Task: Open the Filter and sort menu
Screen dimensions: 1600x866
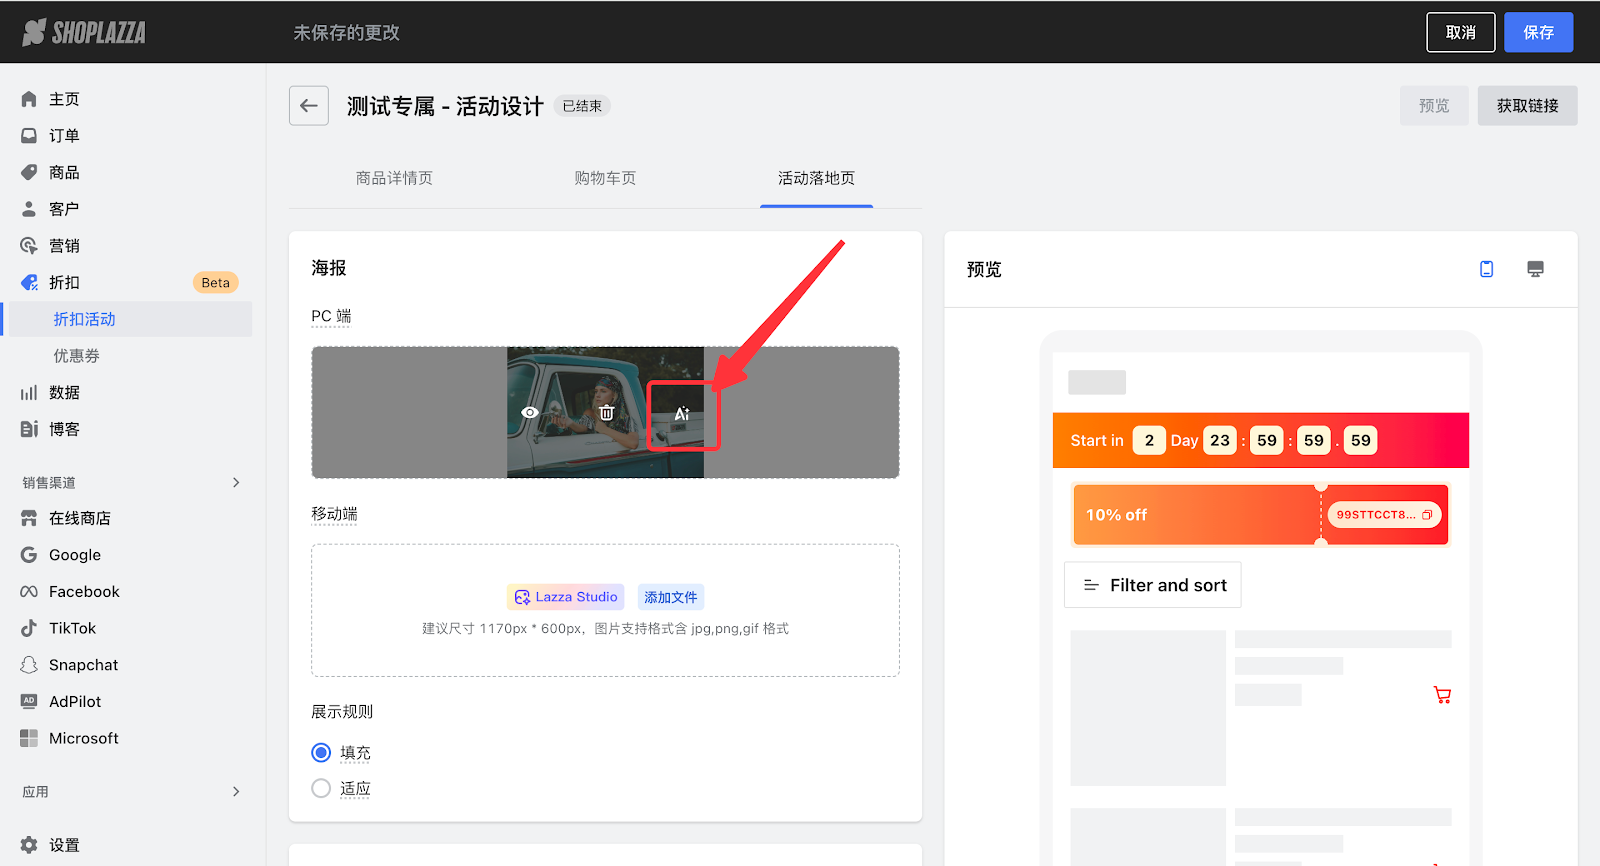Action: [x=1153, y=585]
